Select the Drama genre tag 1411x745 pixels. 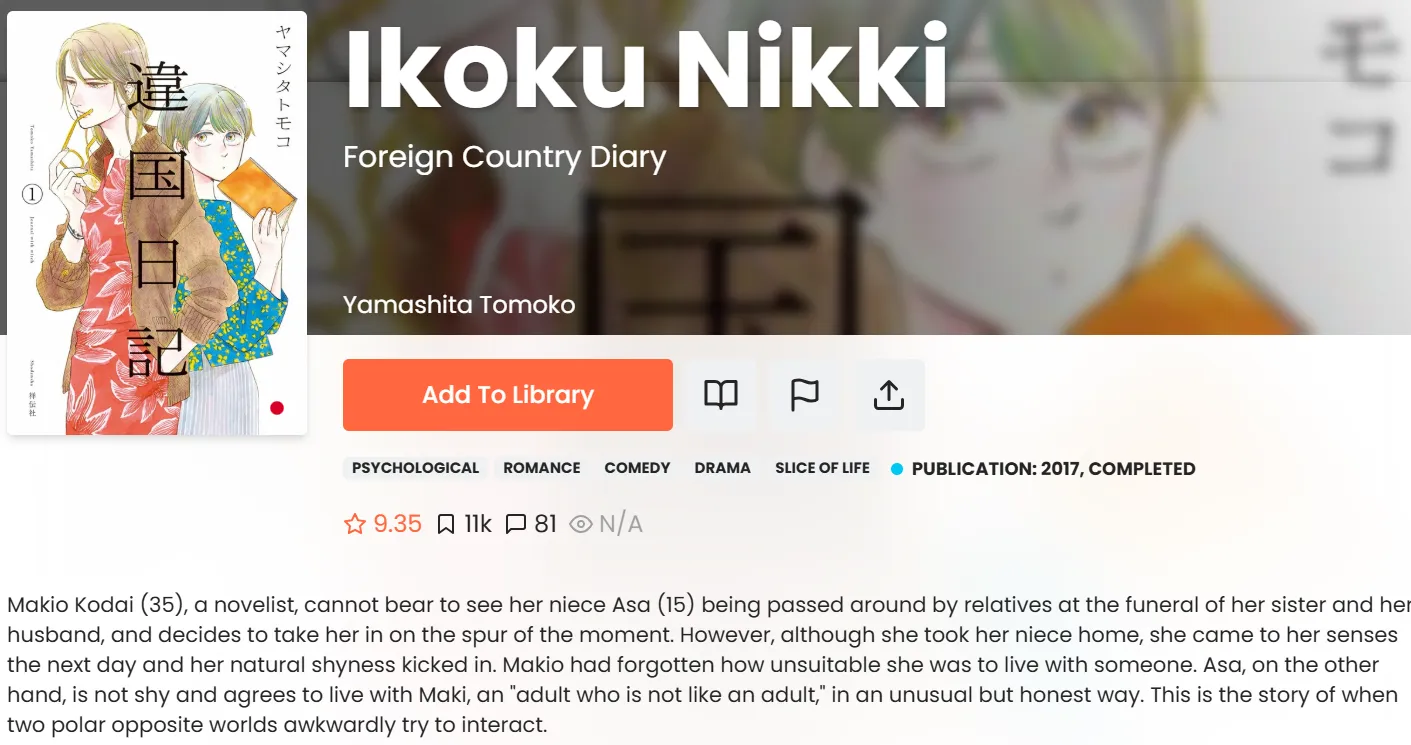coord(722,468)
